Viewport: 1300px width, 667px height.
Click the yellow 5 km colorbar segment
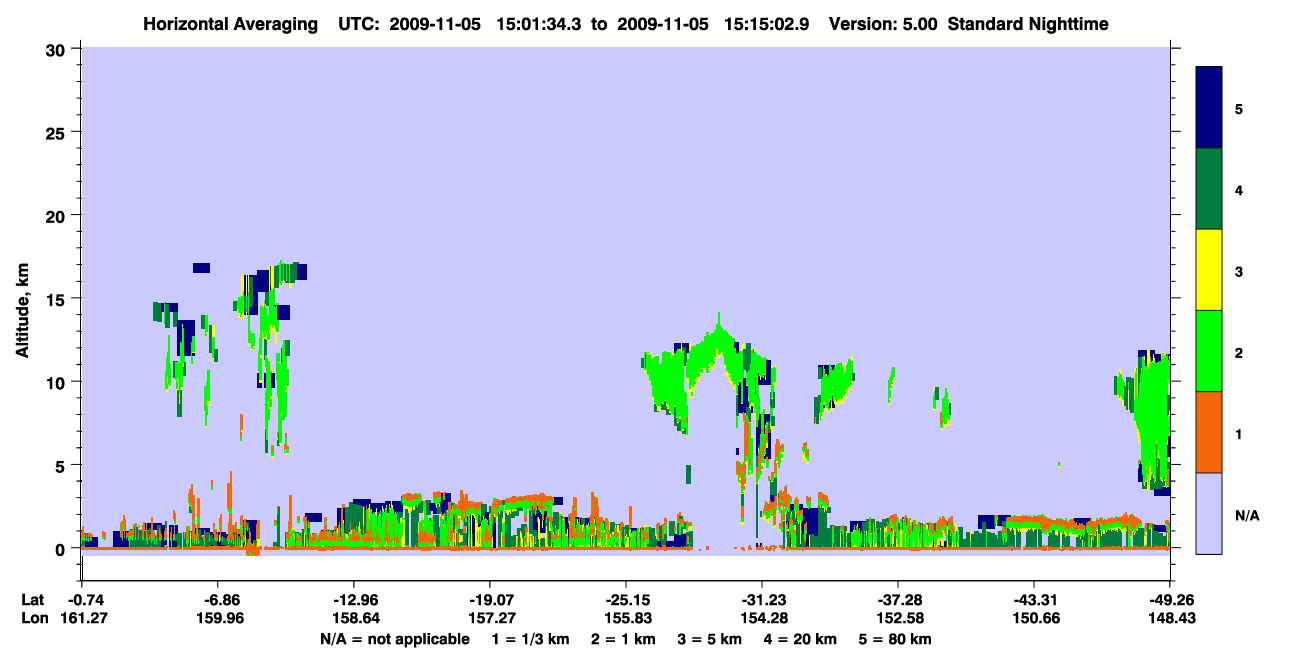(1209, 270)
